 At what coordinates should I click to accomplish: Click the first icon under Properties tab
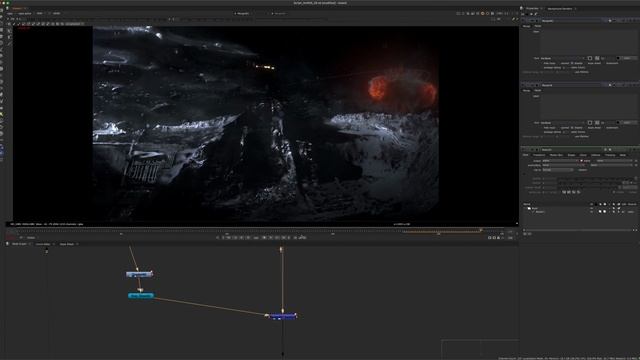(x=523, y=14)
